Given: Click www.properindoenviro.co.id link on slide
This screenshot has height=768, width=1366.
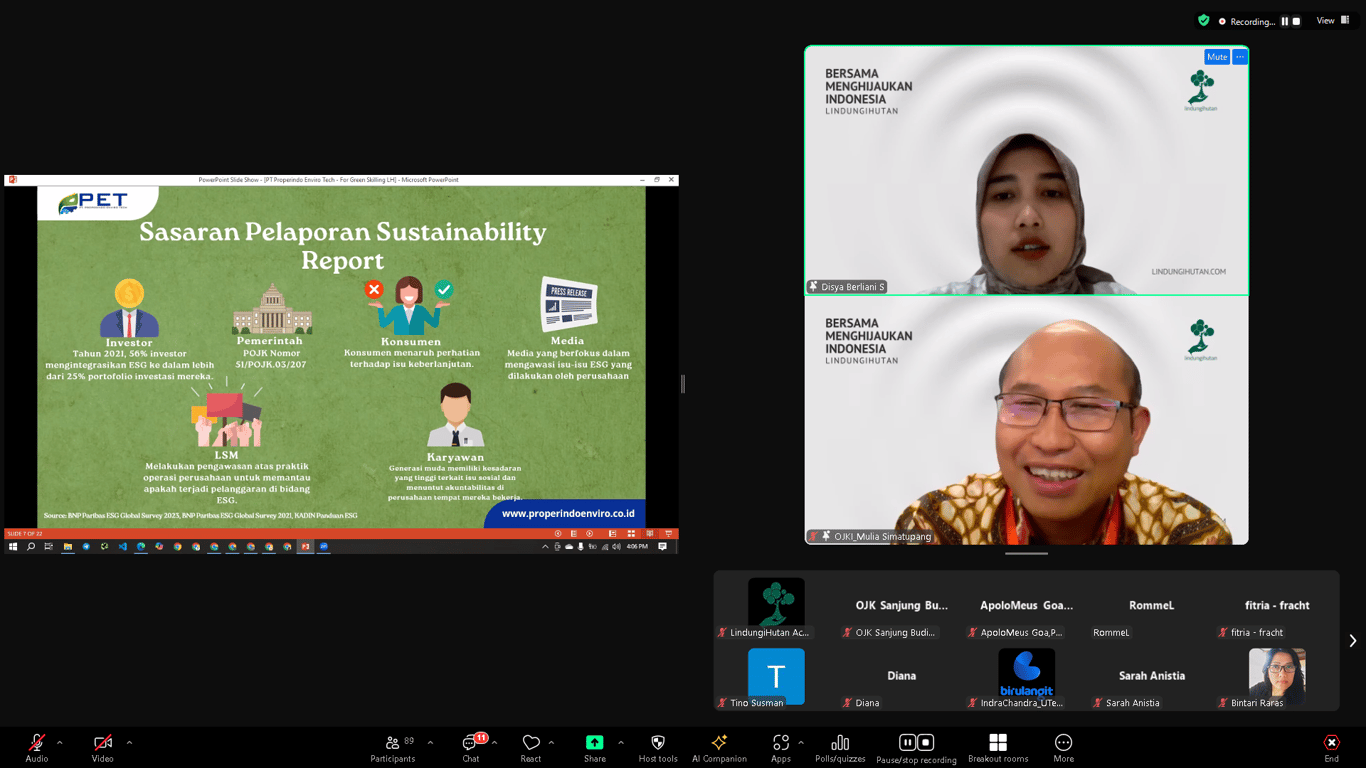Looking at the screenshot, I should (568, 513).
